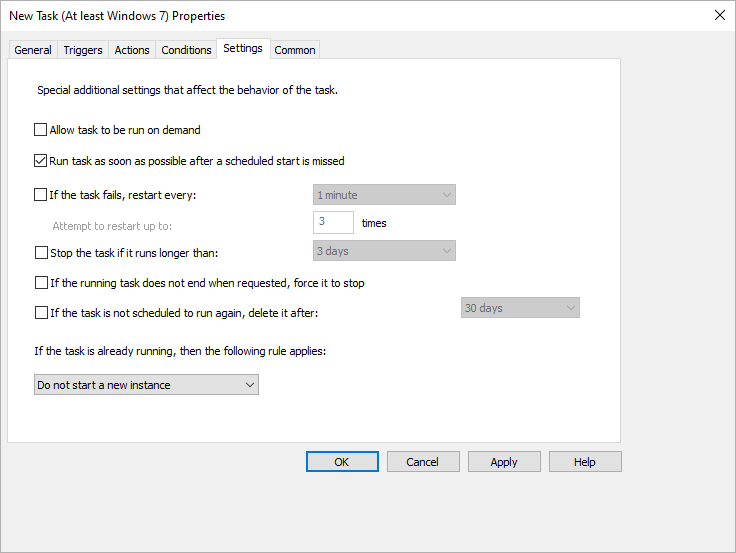Close the Properties dialog window
Screen dimensions: 736x553
(718, 15)
